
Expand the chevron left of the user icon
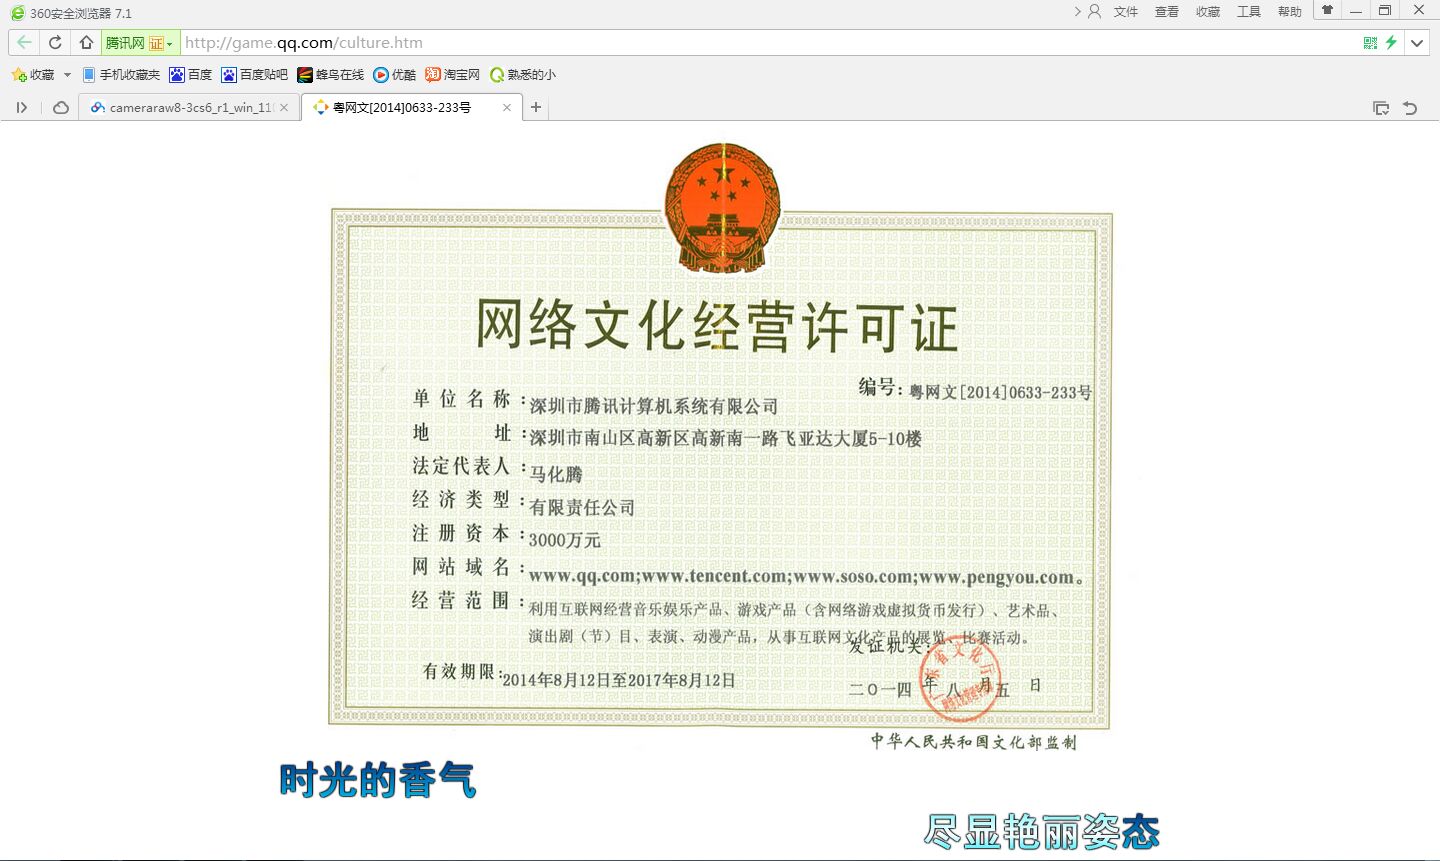1077,12
